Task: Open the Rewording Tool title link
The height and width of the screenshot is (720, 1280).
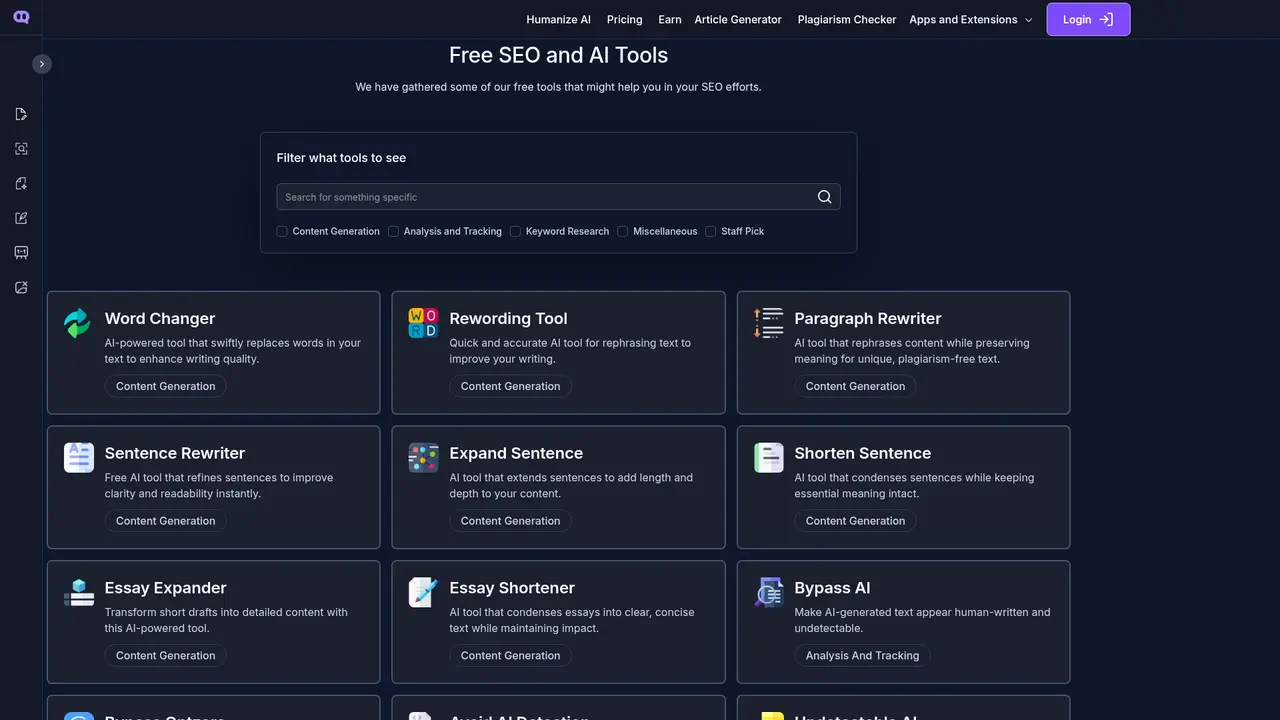Action: (508, 318)
